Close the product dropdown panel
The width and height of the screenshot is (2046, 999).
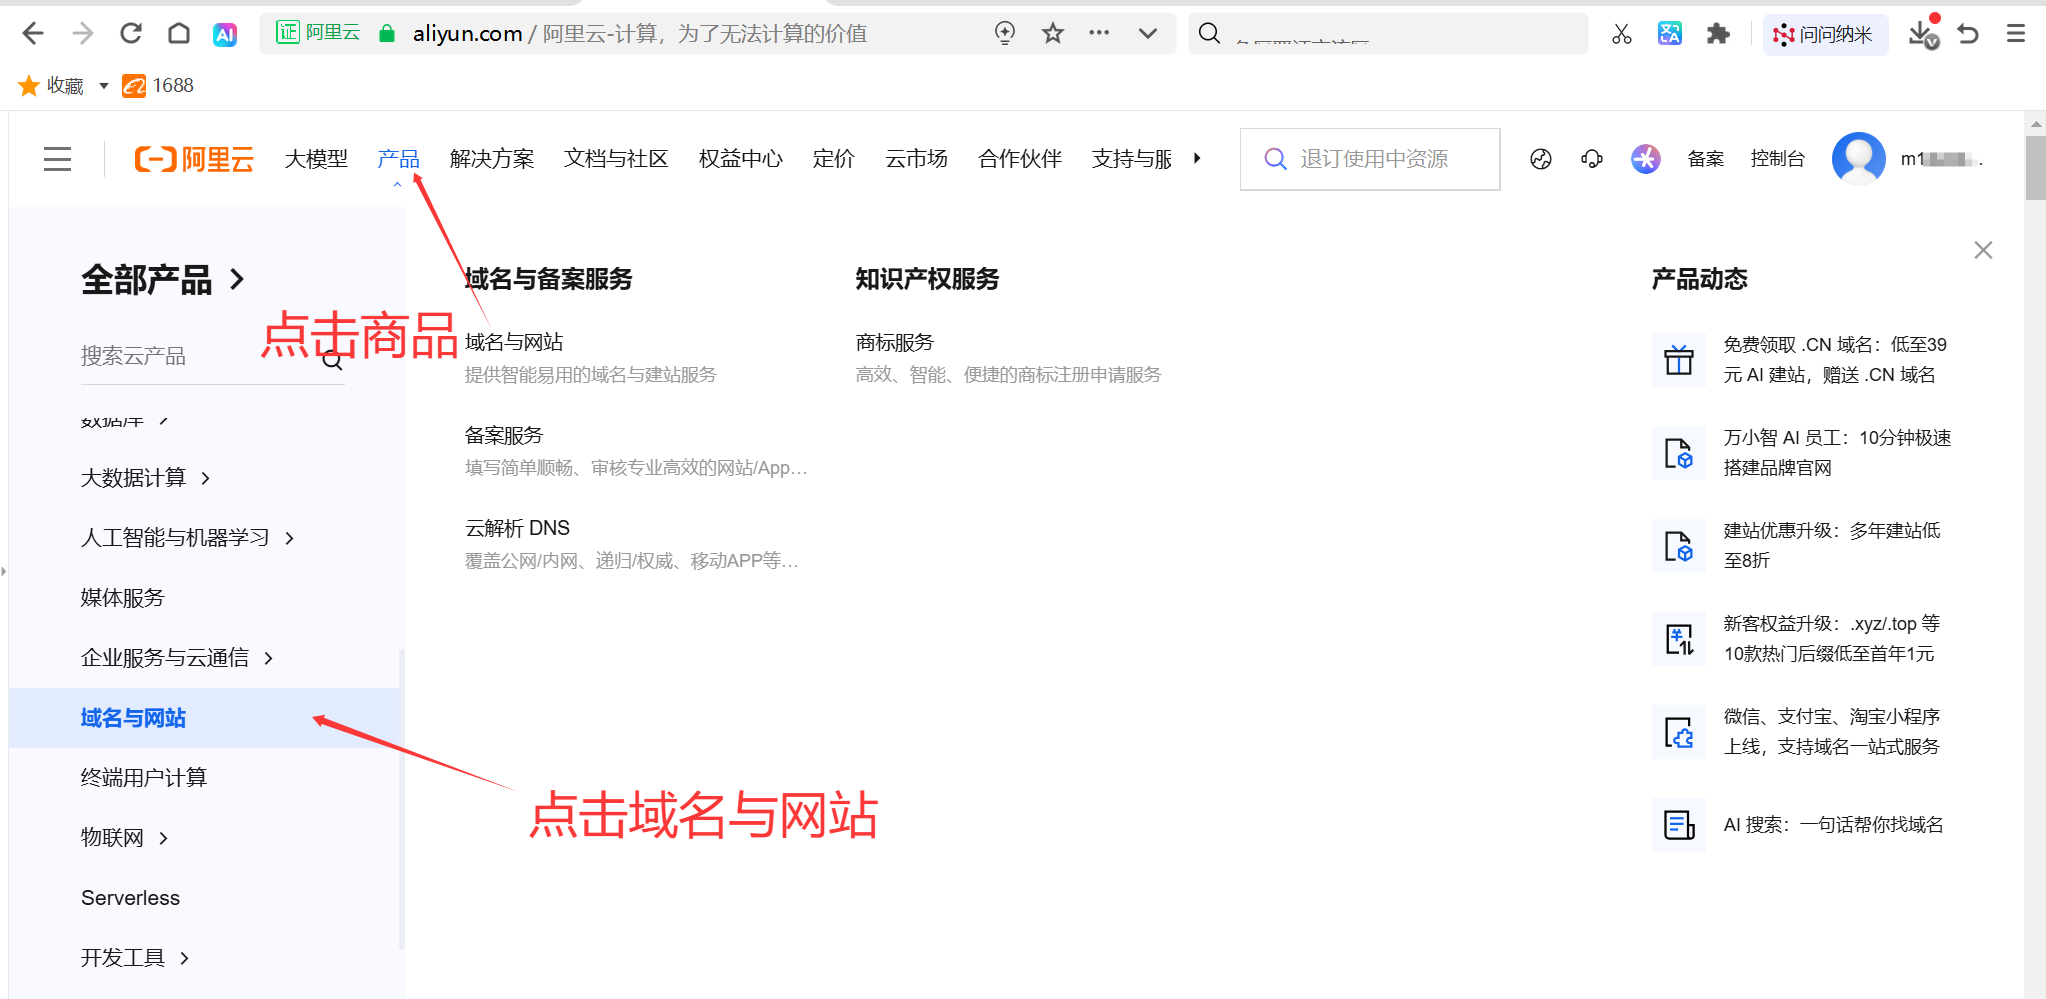click(1983, 250)
